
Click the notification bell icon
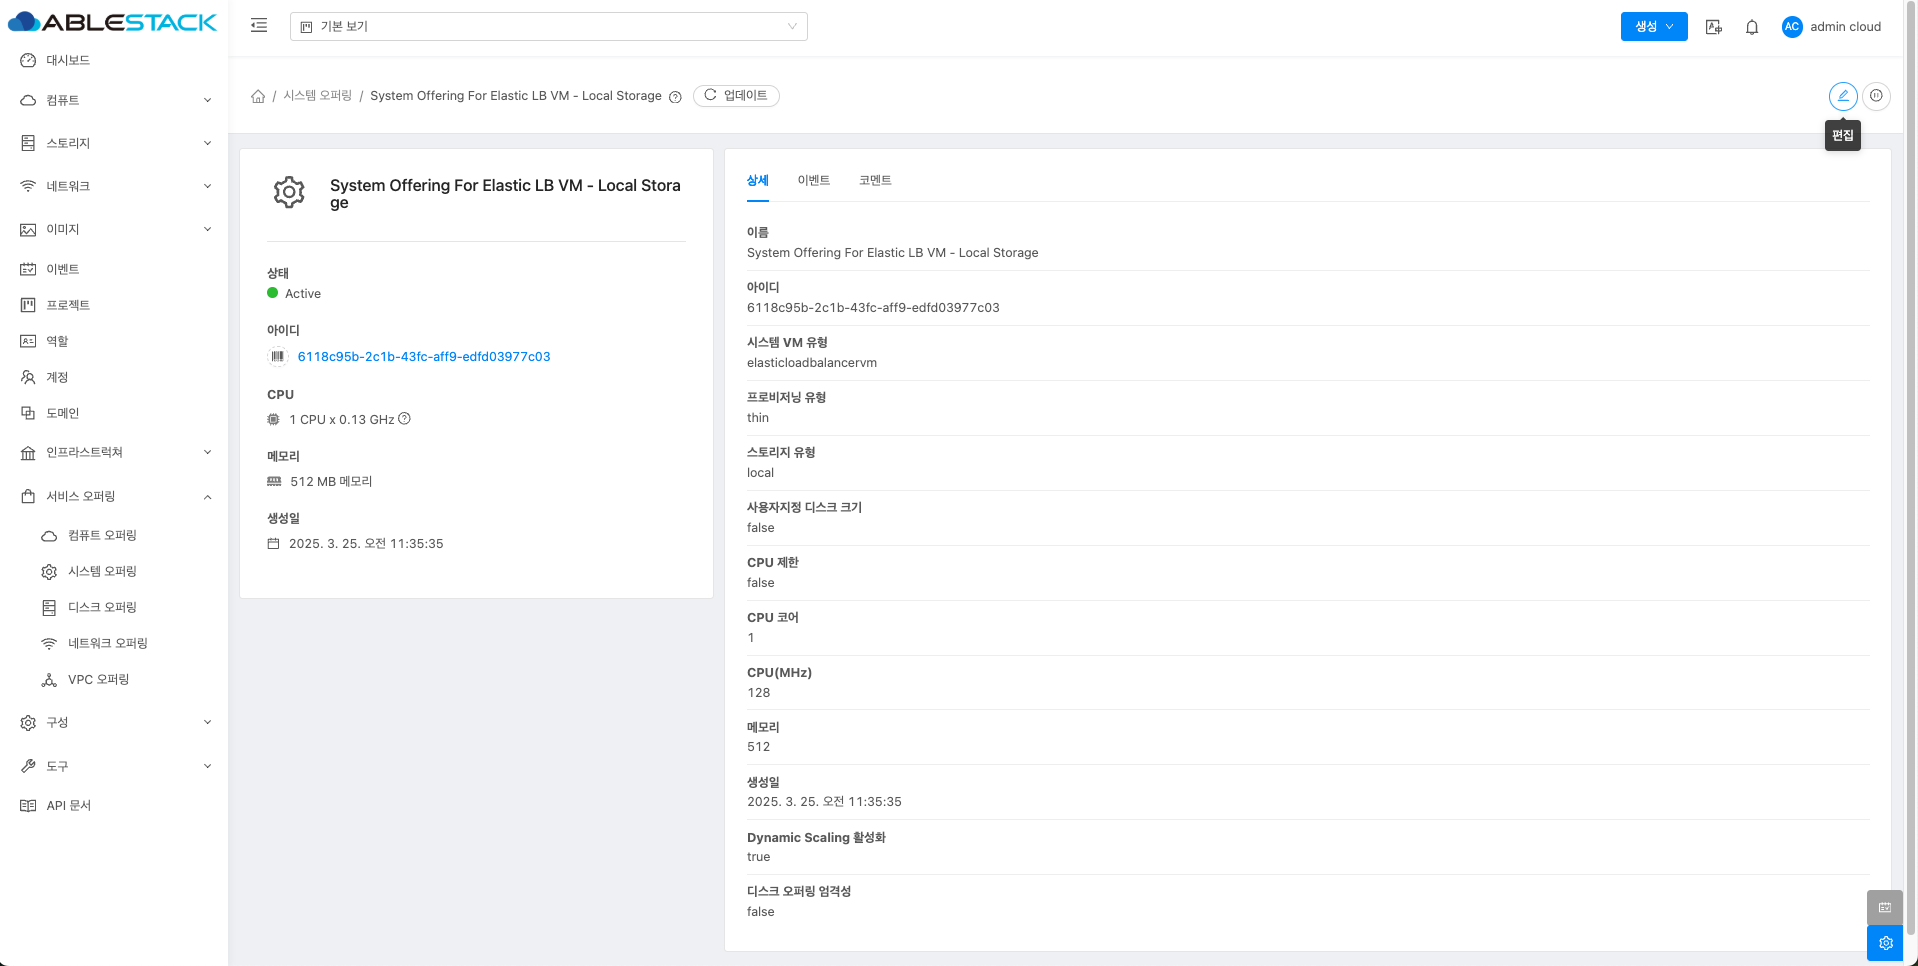tap(1751, 27)
